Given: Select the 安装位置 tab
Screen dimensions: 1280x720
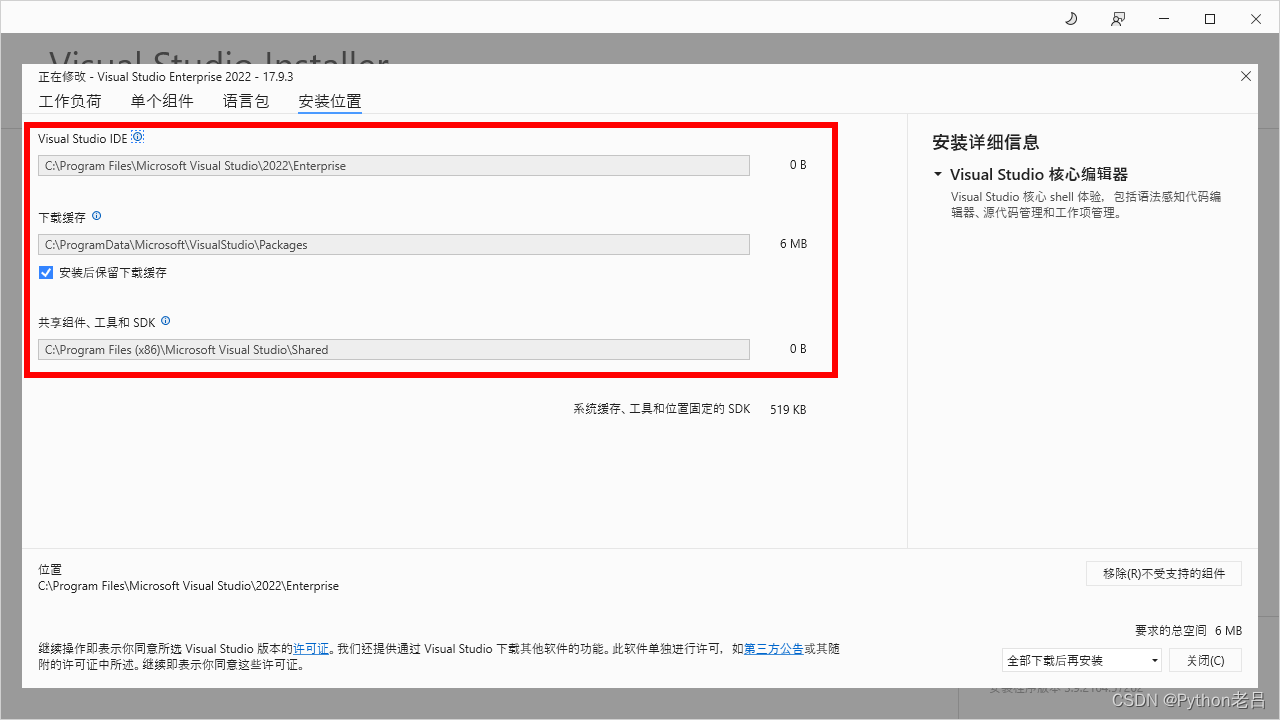Looking at the screenshot, I should tap(330, 101).
